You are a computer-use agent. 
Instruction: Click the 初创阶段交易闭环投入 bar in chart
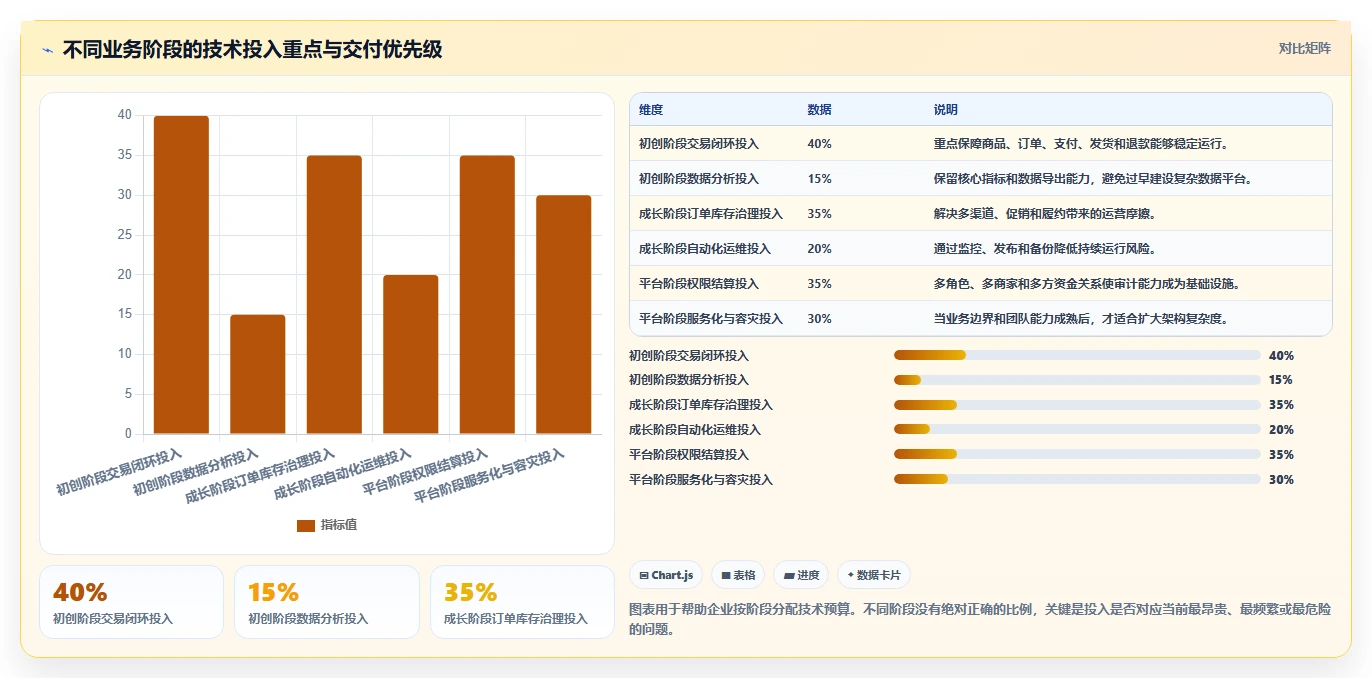(x=181, y=275)
